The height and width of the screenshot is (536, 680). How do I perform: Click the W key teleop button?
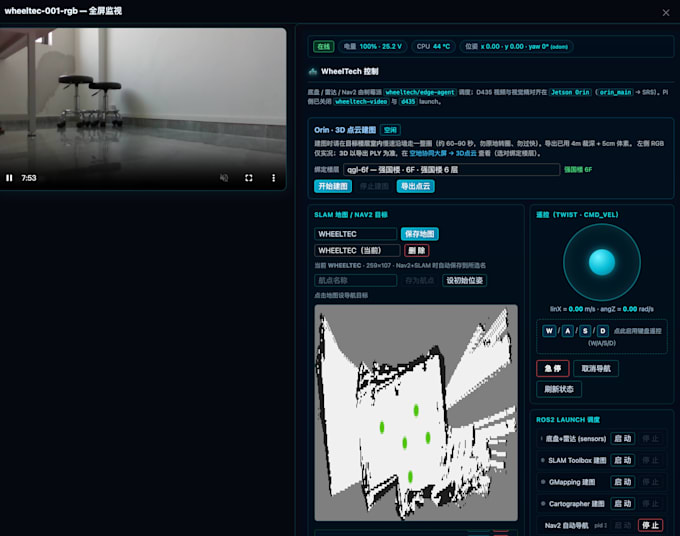(x=549, y=331)
